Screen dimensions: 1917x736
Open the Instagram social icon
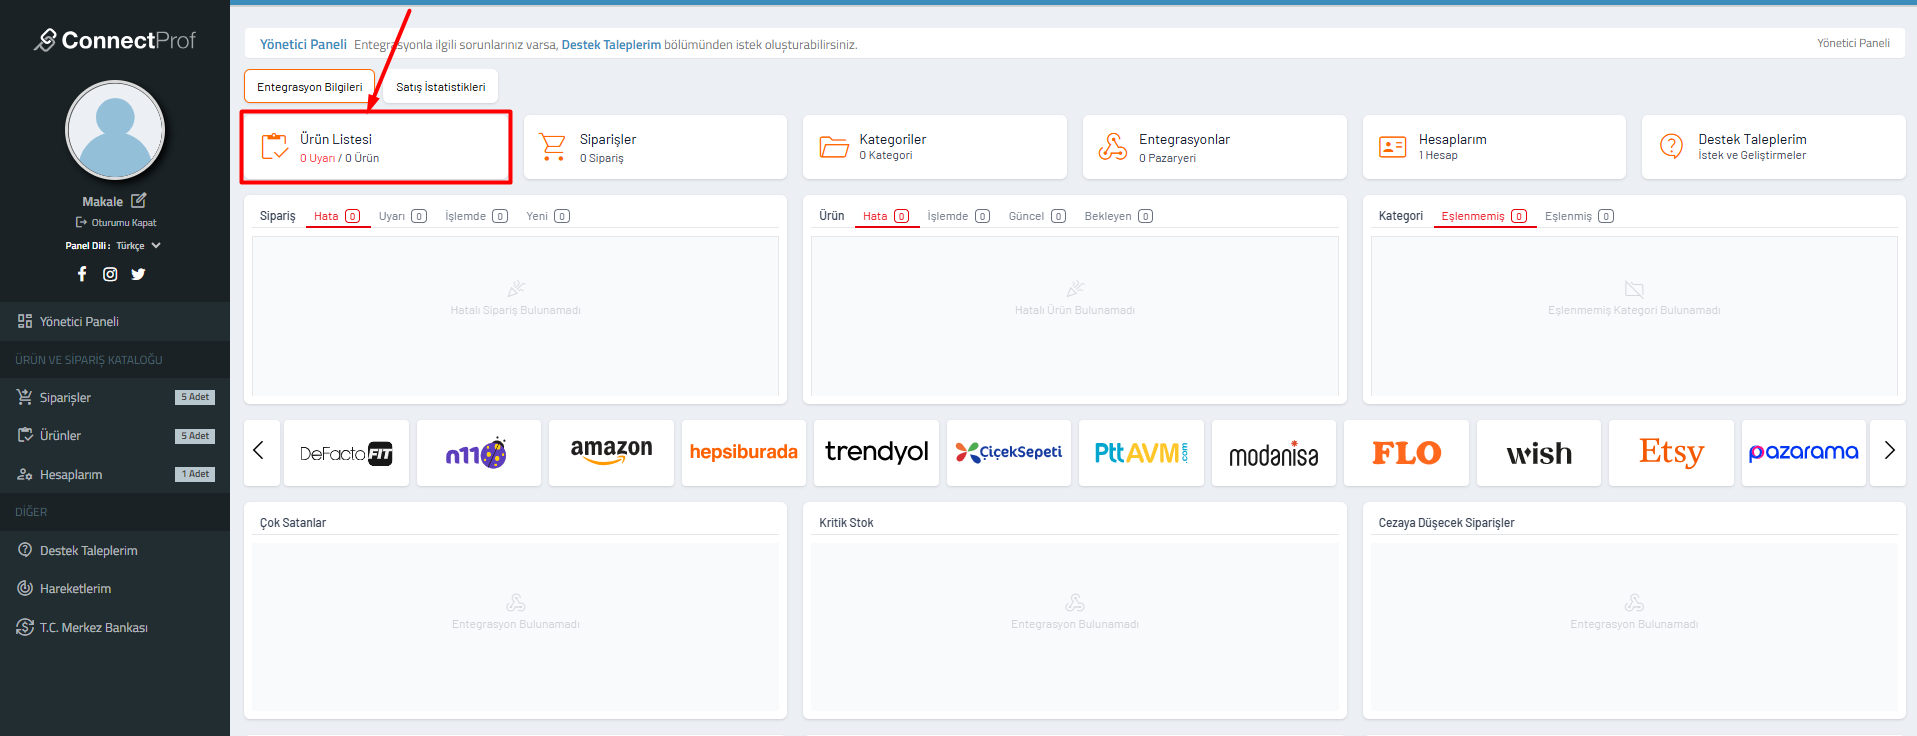pos(110,274)
